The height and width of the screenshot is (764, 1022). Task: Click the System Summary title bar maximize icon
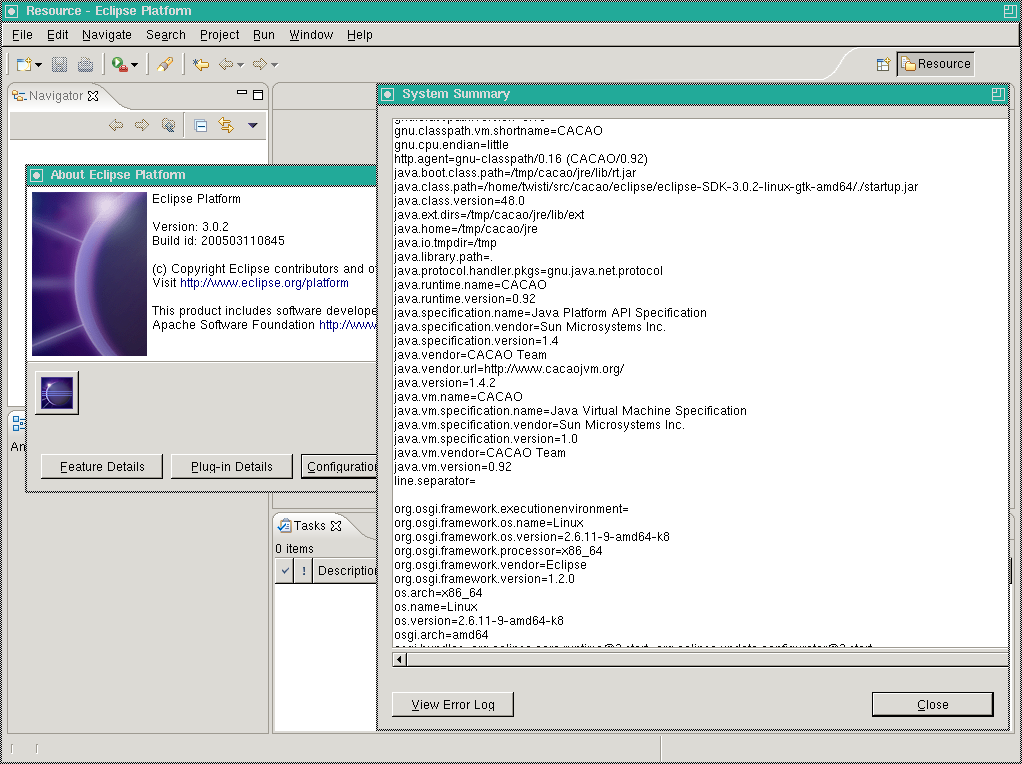(998, 94)
